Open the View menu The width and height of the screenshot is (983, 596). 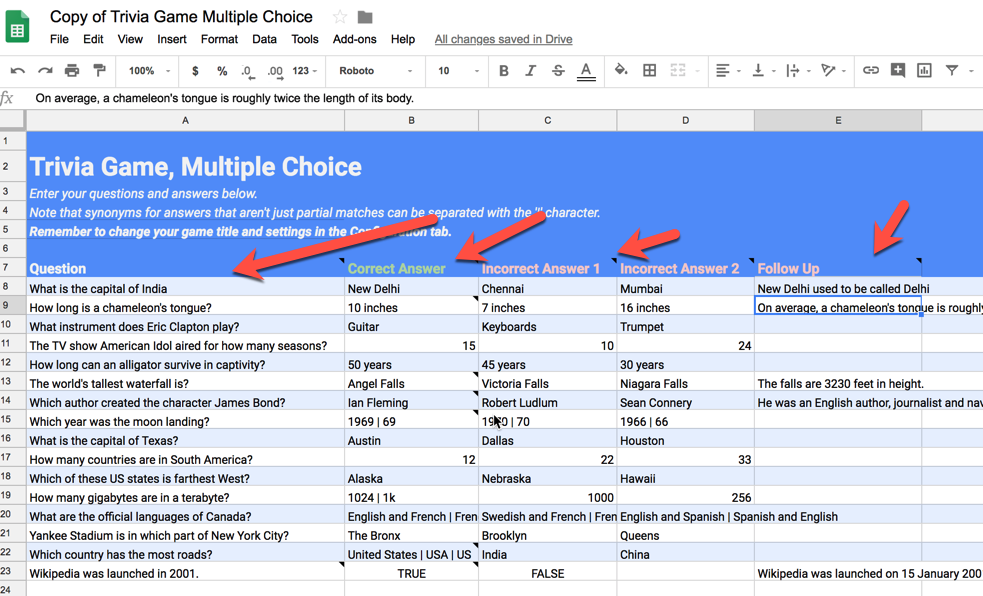click(x=130, y=39)
